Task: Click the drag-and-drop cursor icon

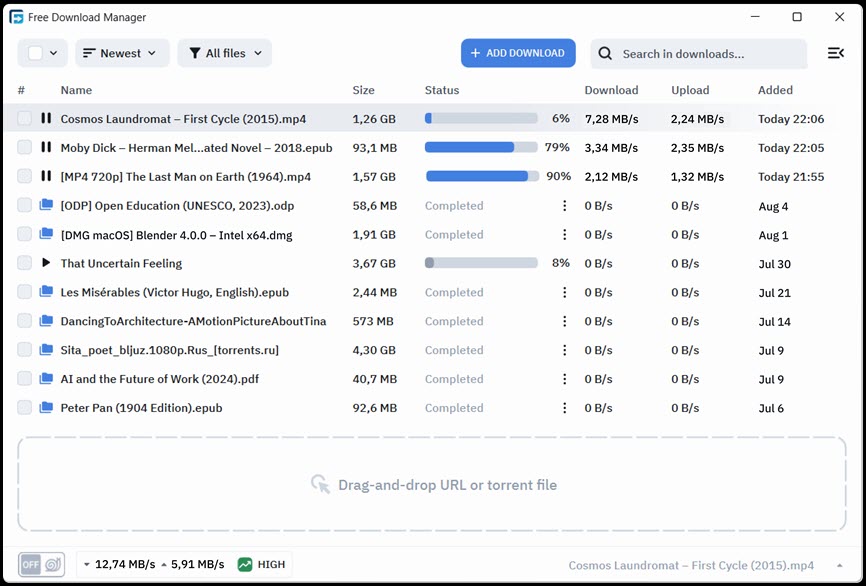Action: pos(320,484)
